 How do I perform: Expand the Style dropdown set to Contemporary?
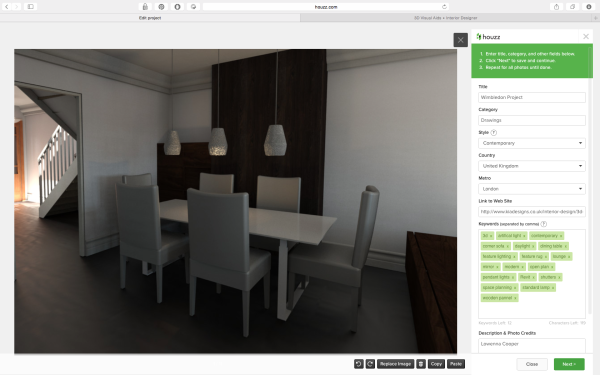click(x=532, y=143)
